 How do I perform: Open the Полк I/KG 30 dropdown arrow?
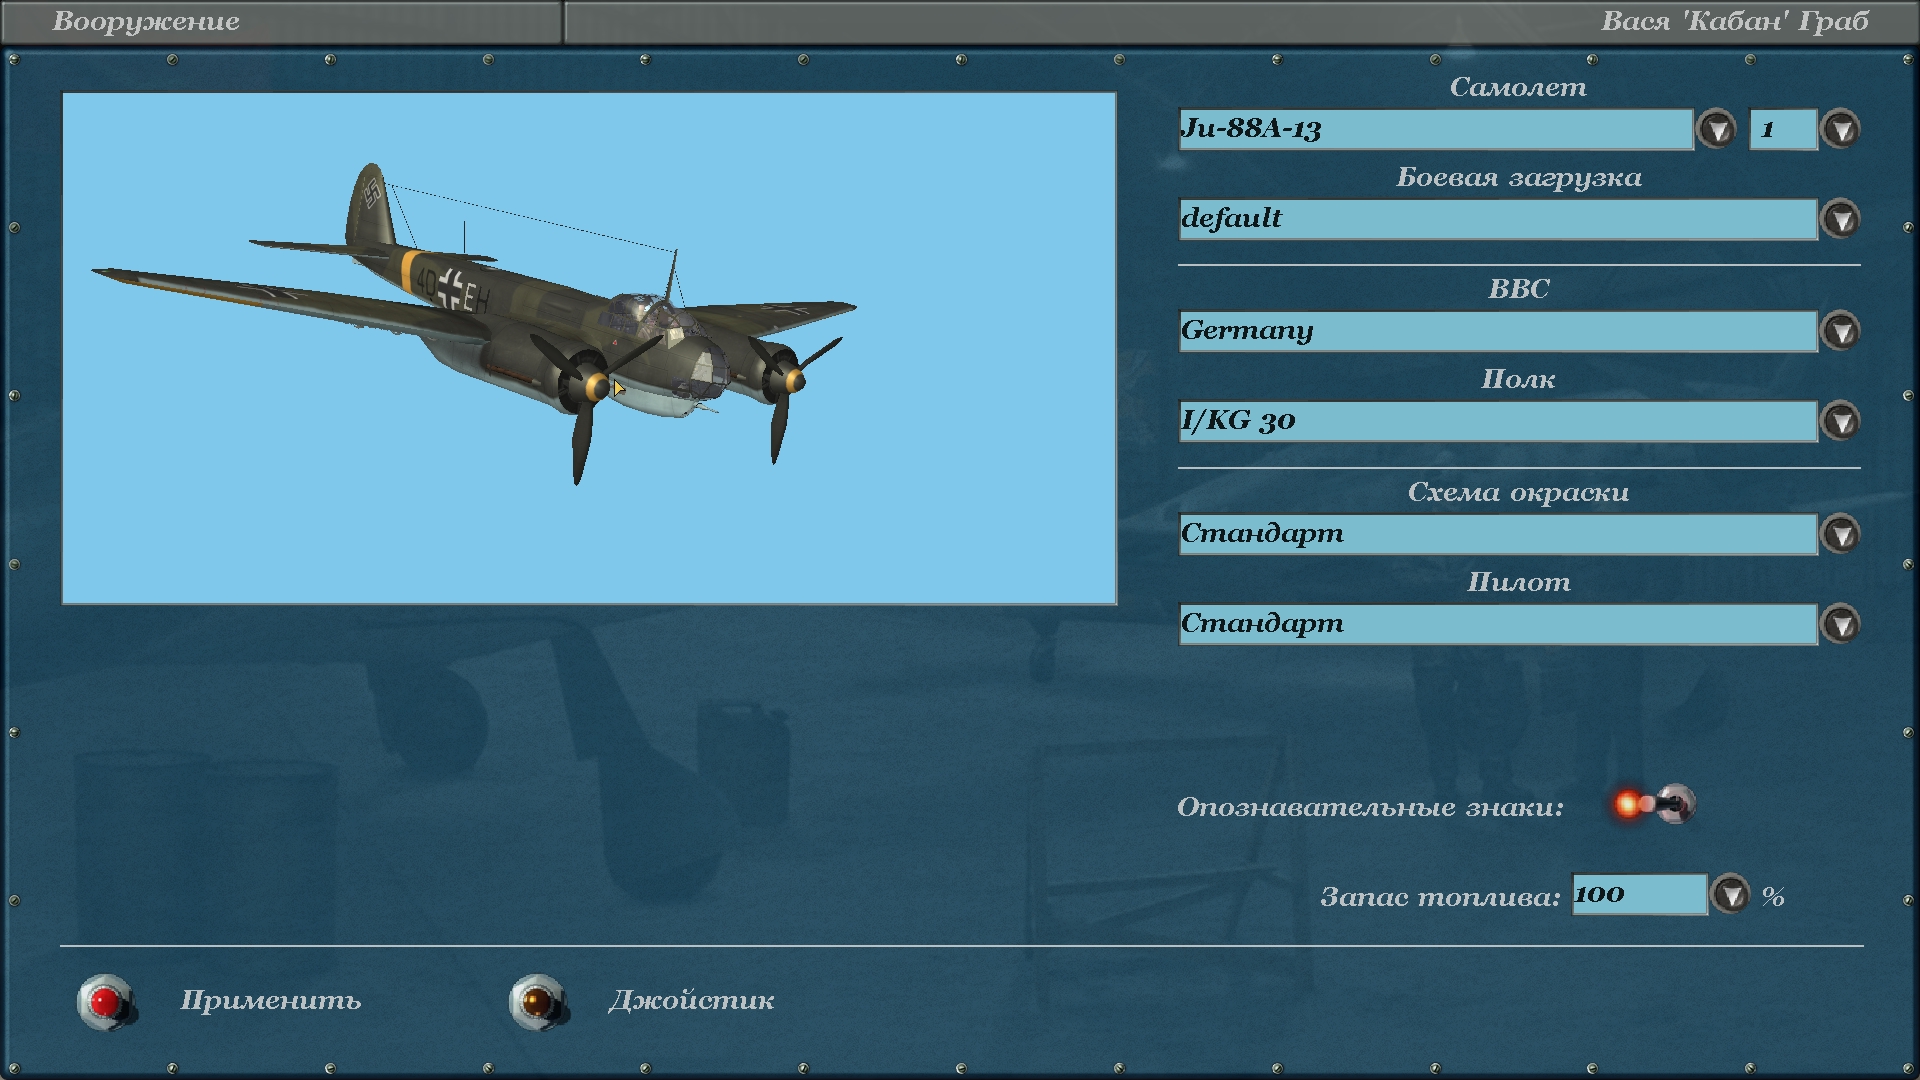(1841, 421)
